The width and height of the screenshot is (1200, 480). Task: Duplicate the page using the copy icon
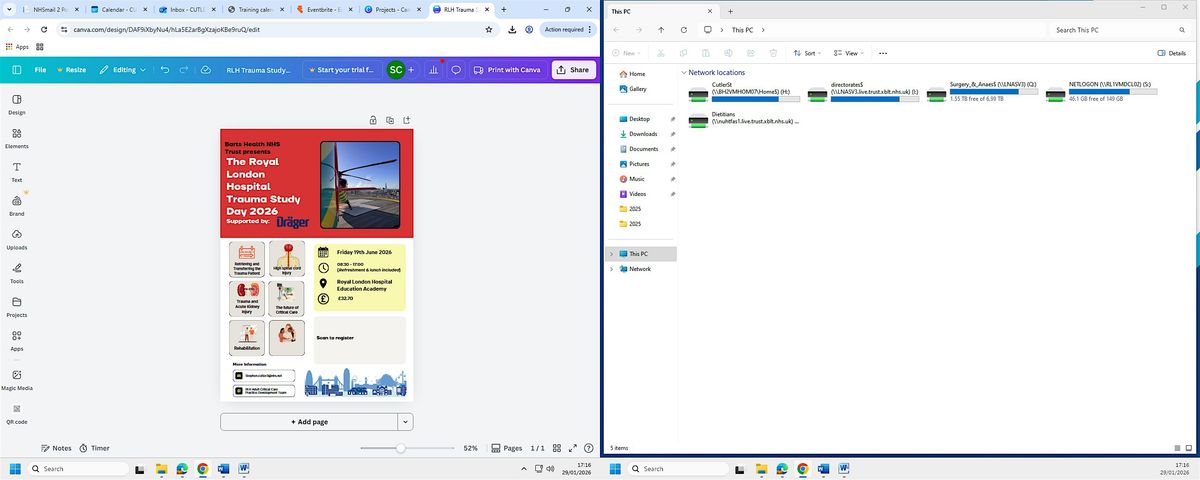(x=390, y=120)
